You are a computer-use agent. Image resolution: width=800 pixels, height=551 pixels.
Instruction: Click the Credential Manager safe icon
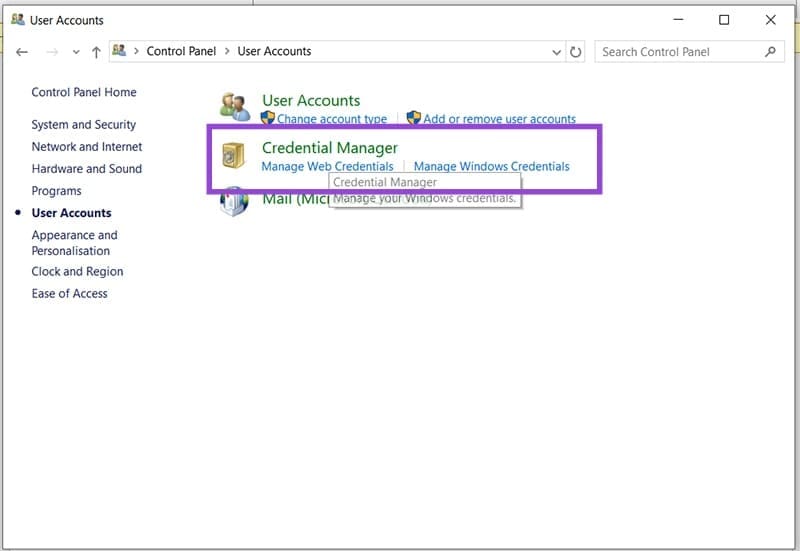coord(233,156)
